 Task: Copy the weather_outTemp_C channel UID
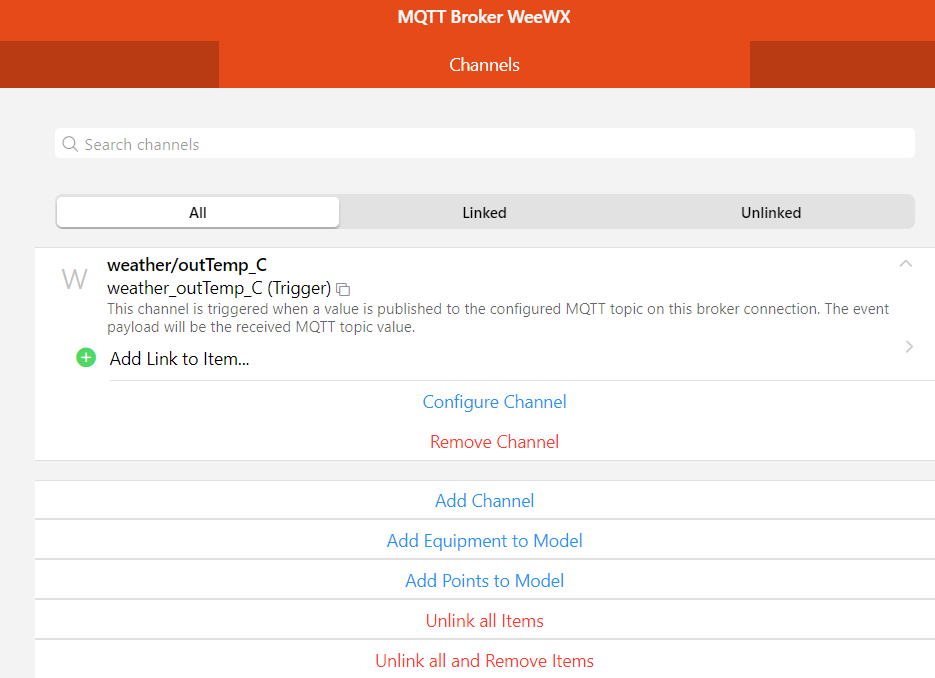pos(343,289)
